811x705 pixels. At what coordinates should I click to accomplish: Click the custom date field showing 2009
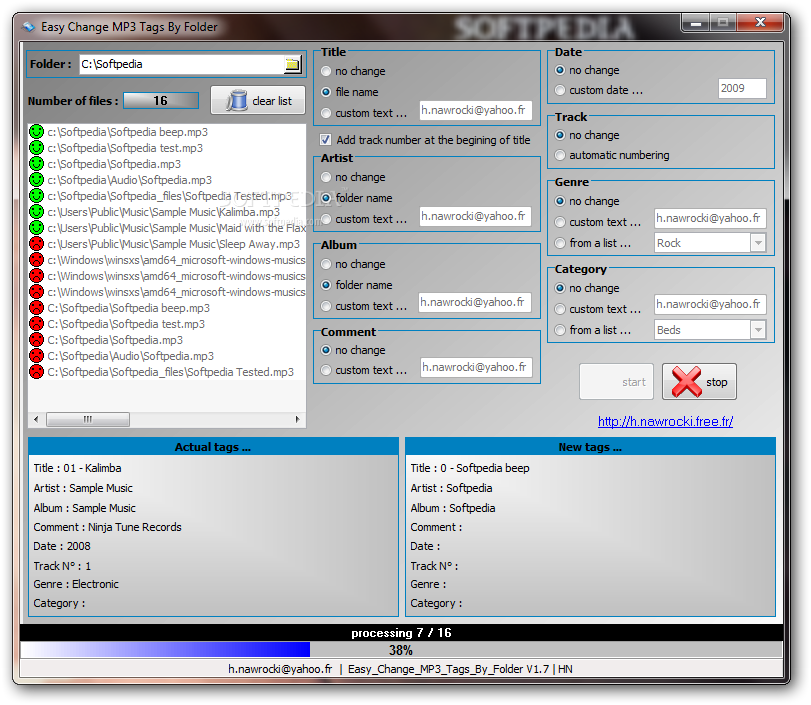coord(742,88)
